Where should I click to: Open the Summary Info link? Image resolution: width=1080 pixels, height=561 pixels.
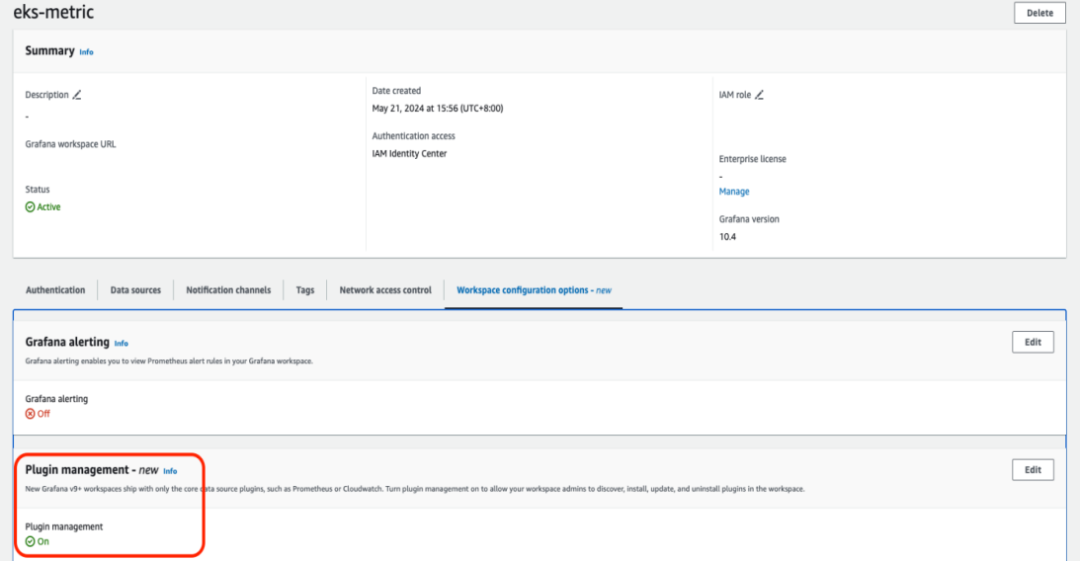click(86, 52)
